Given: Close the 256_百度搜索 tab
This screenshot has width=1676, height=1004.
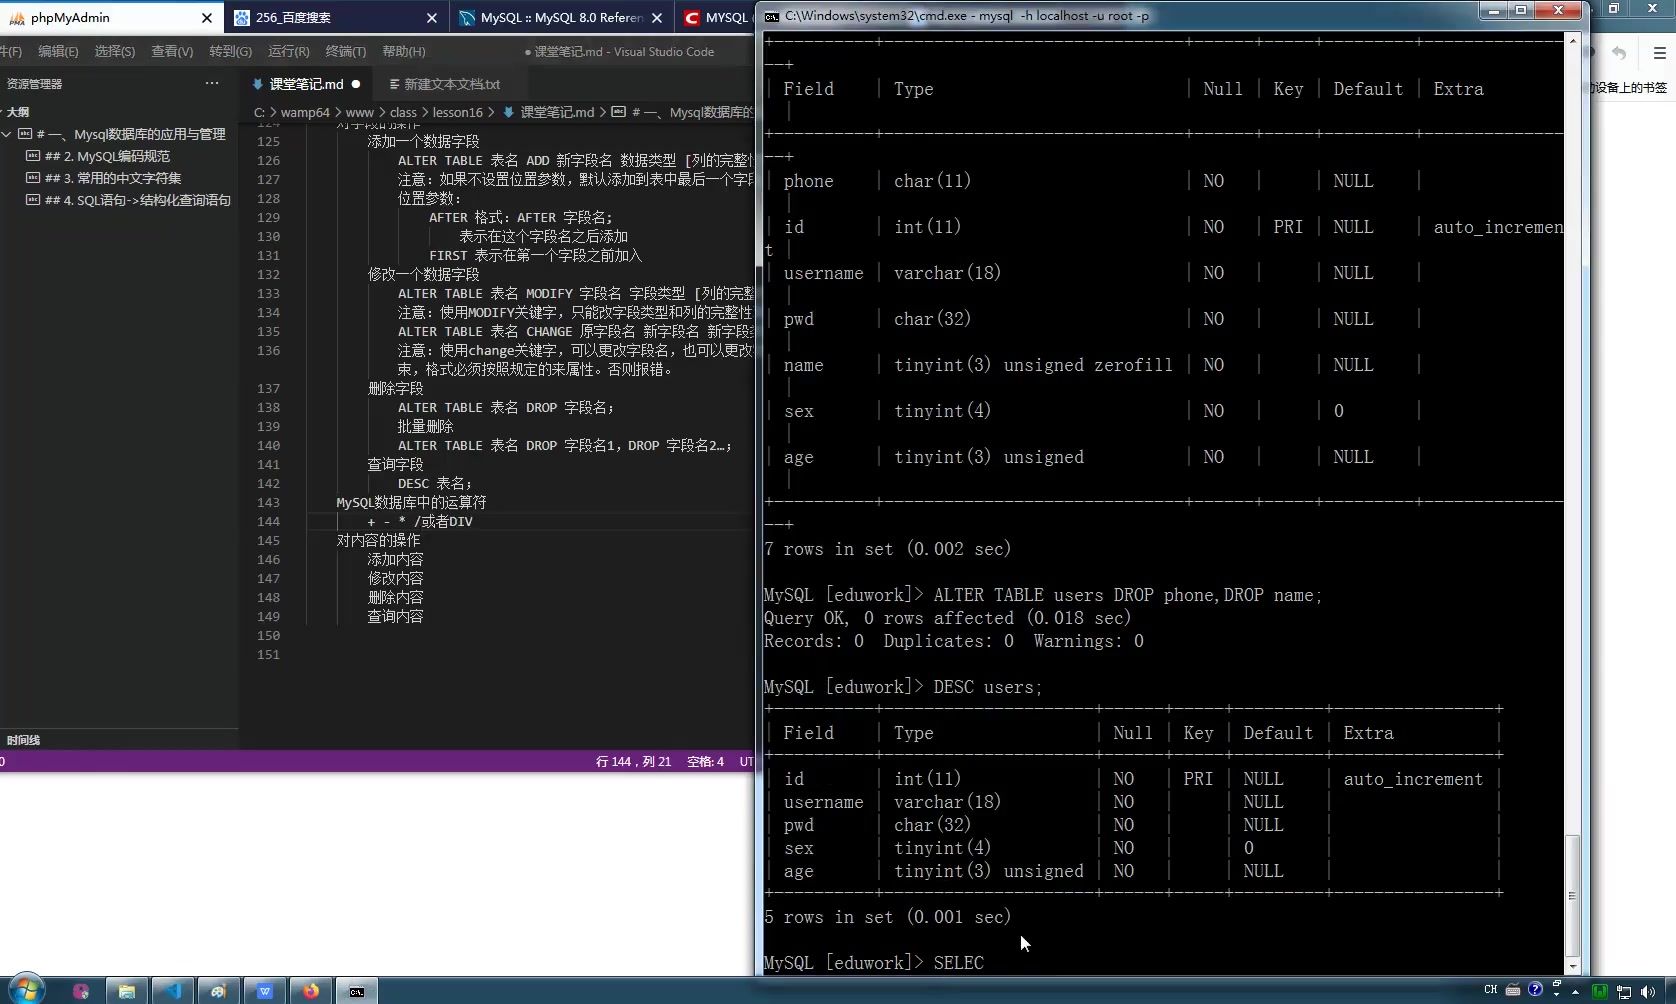Looking at the screenshot, I should point(431,18).
